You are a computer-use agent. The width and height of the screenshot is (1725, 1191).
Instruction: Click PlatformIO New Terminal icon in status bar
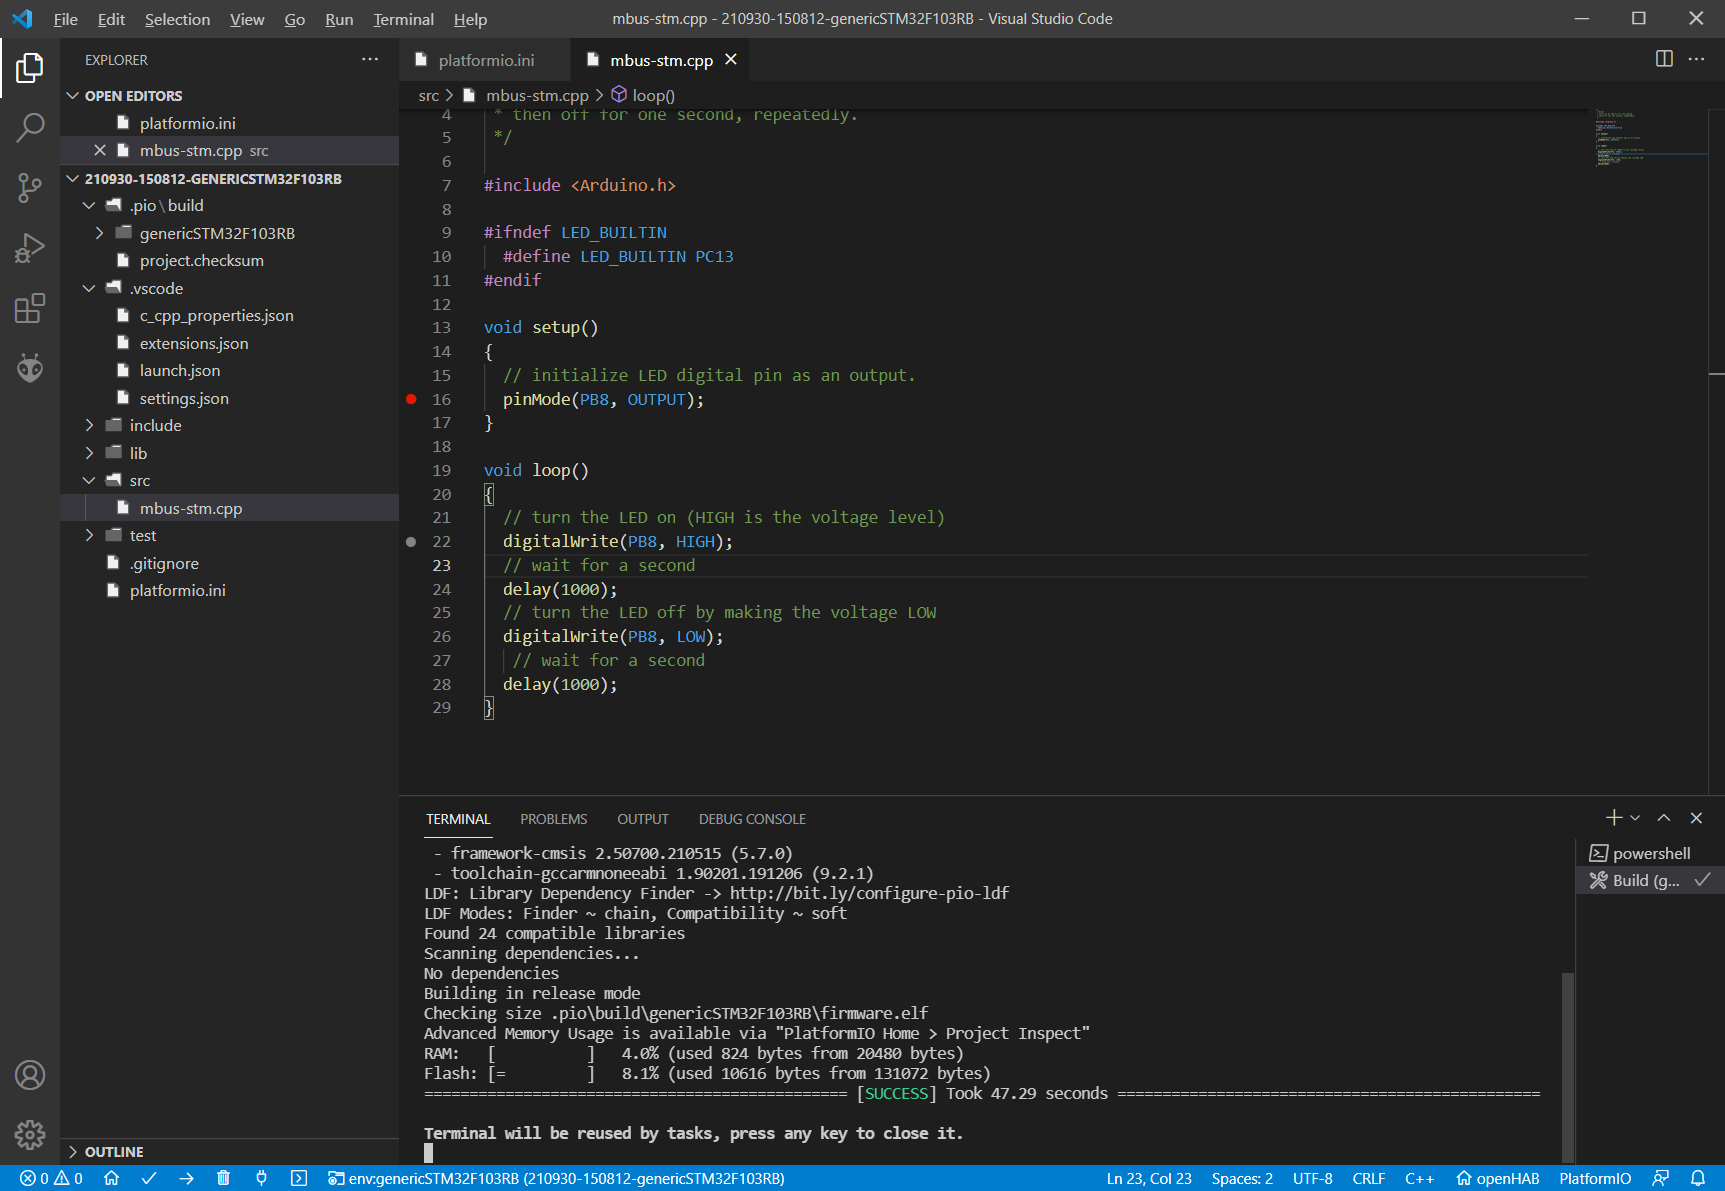pyautogui.click(x=299, y=1178)
